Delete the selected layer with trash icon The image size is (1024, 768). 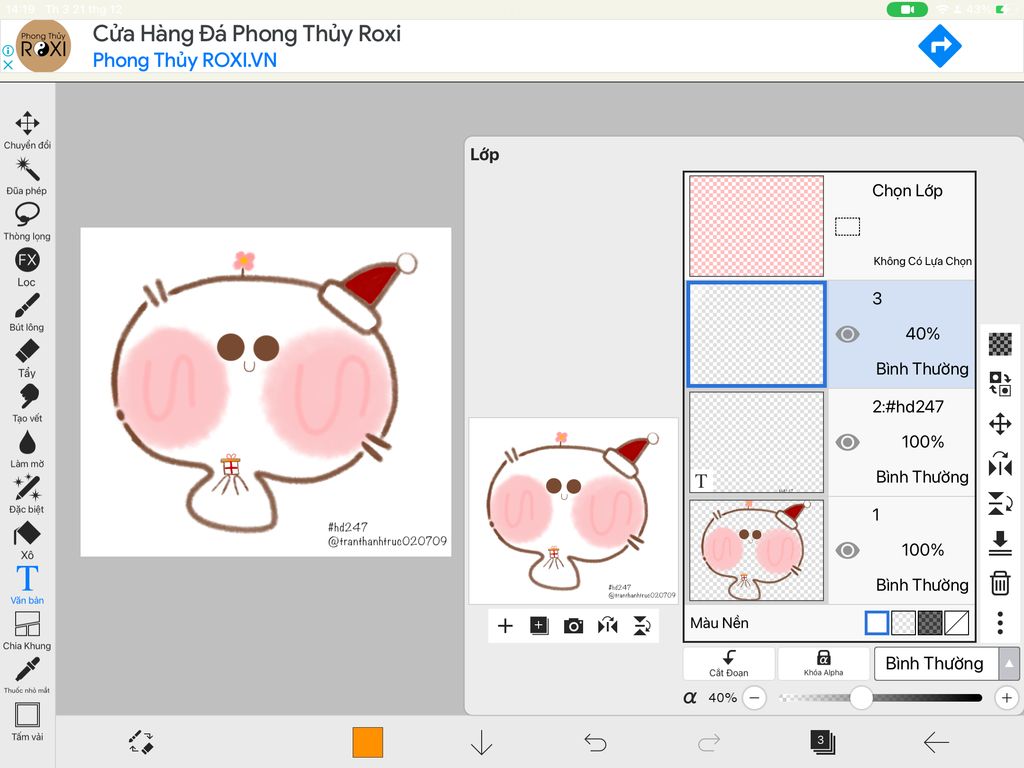[1000, 583]
